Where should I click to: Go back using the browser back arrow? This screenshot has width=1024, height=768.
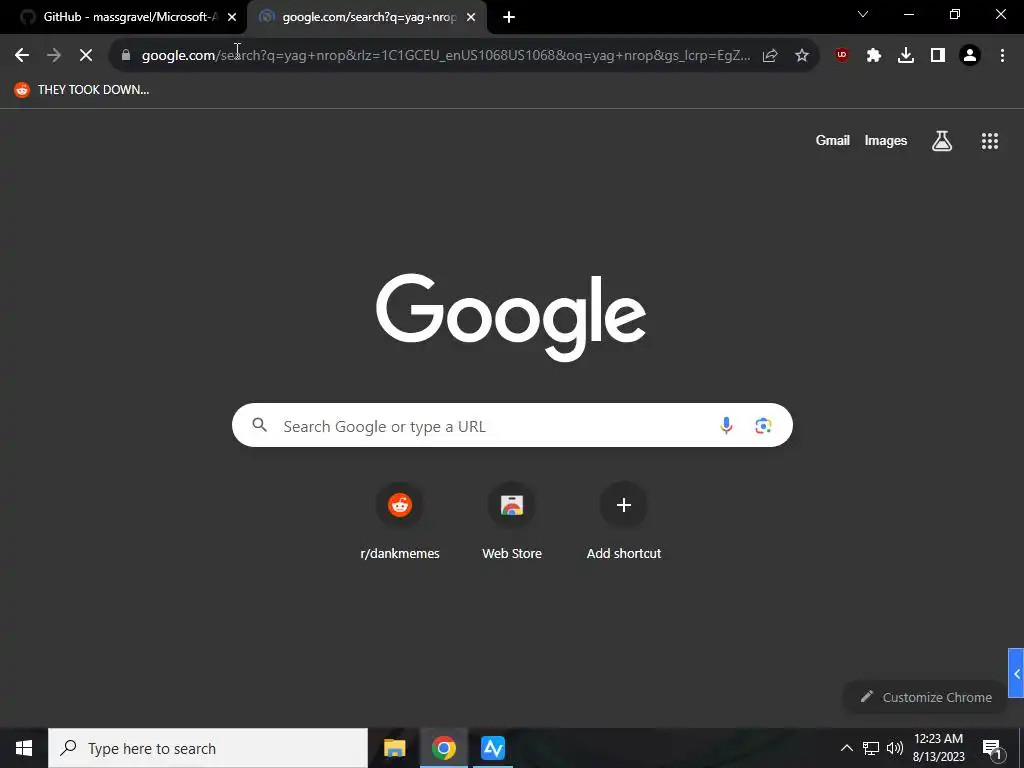[x=22, y=56]
